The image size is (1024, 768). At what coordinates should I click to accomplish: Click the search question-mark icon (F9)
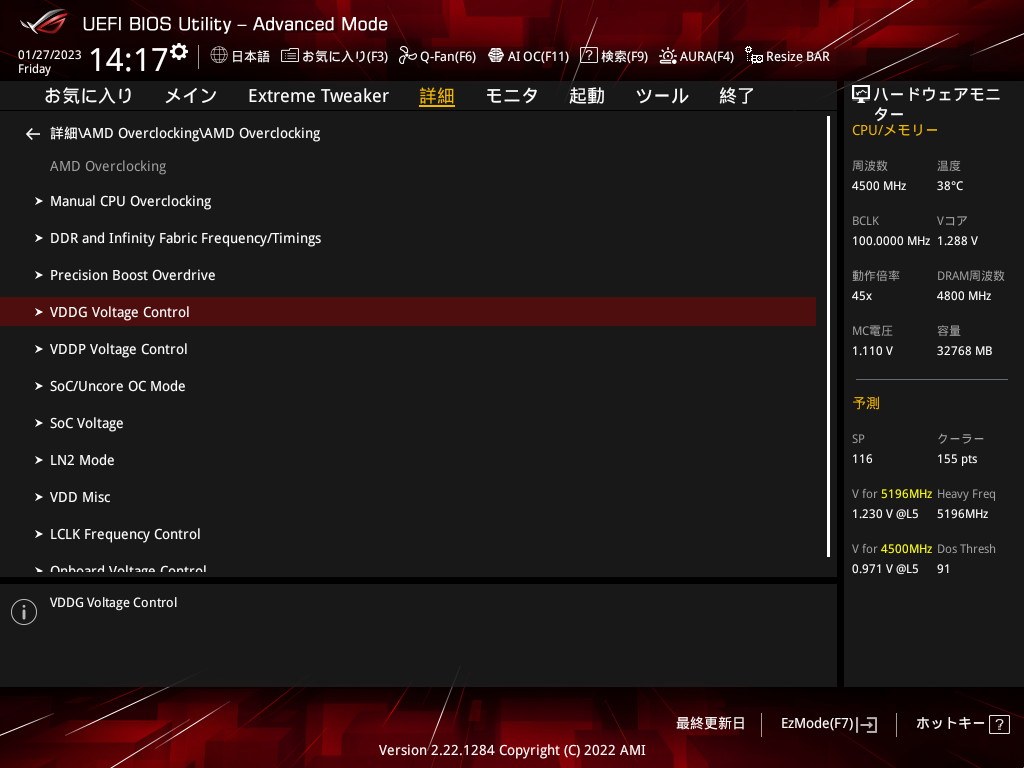(x=588, y=56)
